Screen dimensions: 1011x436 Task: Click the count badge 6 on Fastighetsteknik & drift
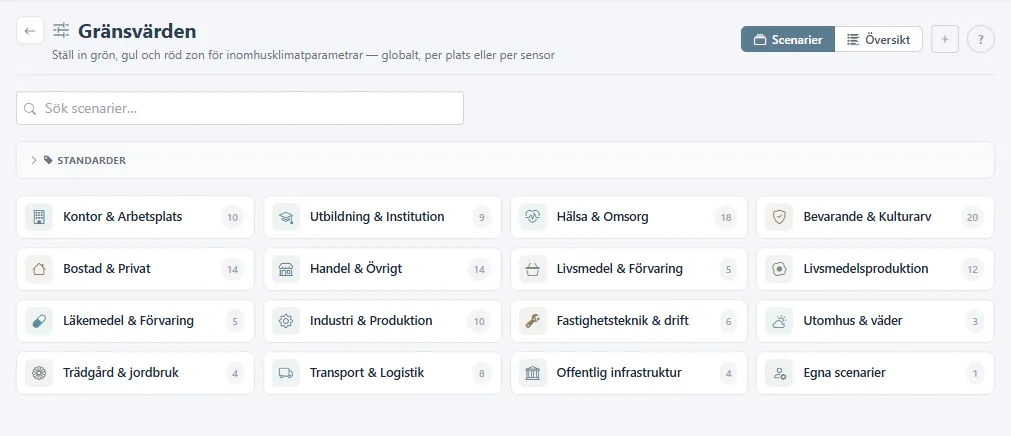point(729,321)
